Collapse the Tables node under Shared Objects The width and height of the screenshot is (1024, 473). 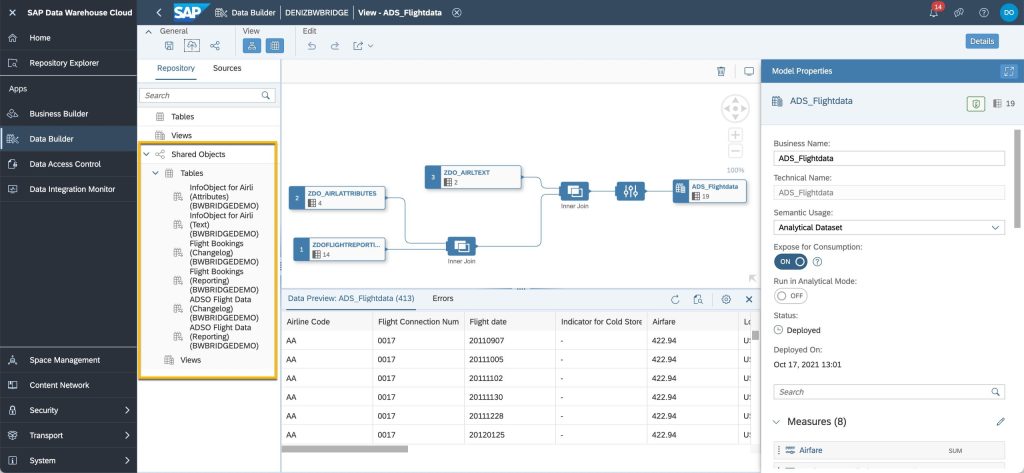(155, 173)
